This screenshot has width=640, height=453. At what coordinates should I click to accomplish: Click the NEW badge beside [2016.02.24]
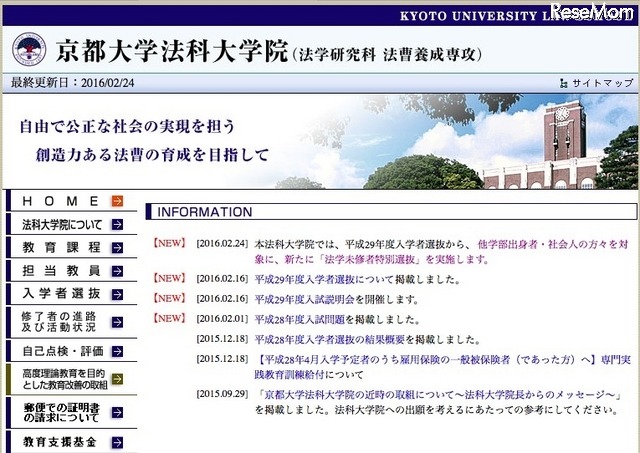[169, 244]
